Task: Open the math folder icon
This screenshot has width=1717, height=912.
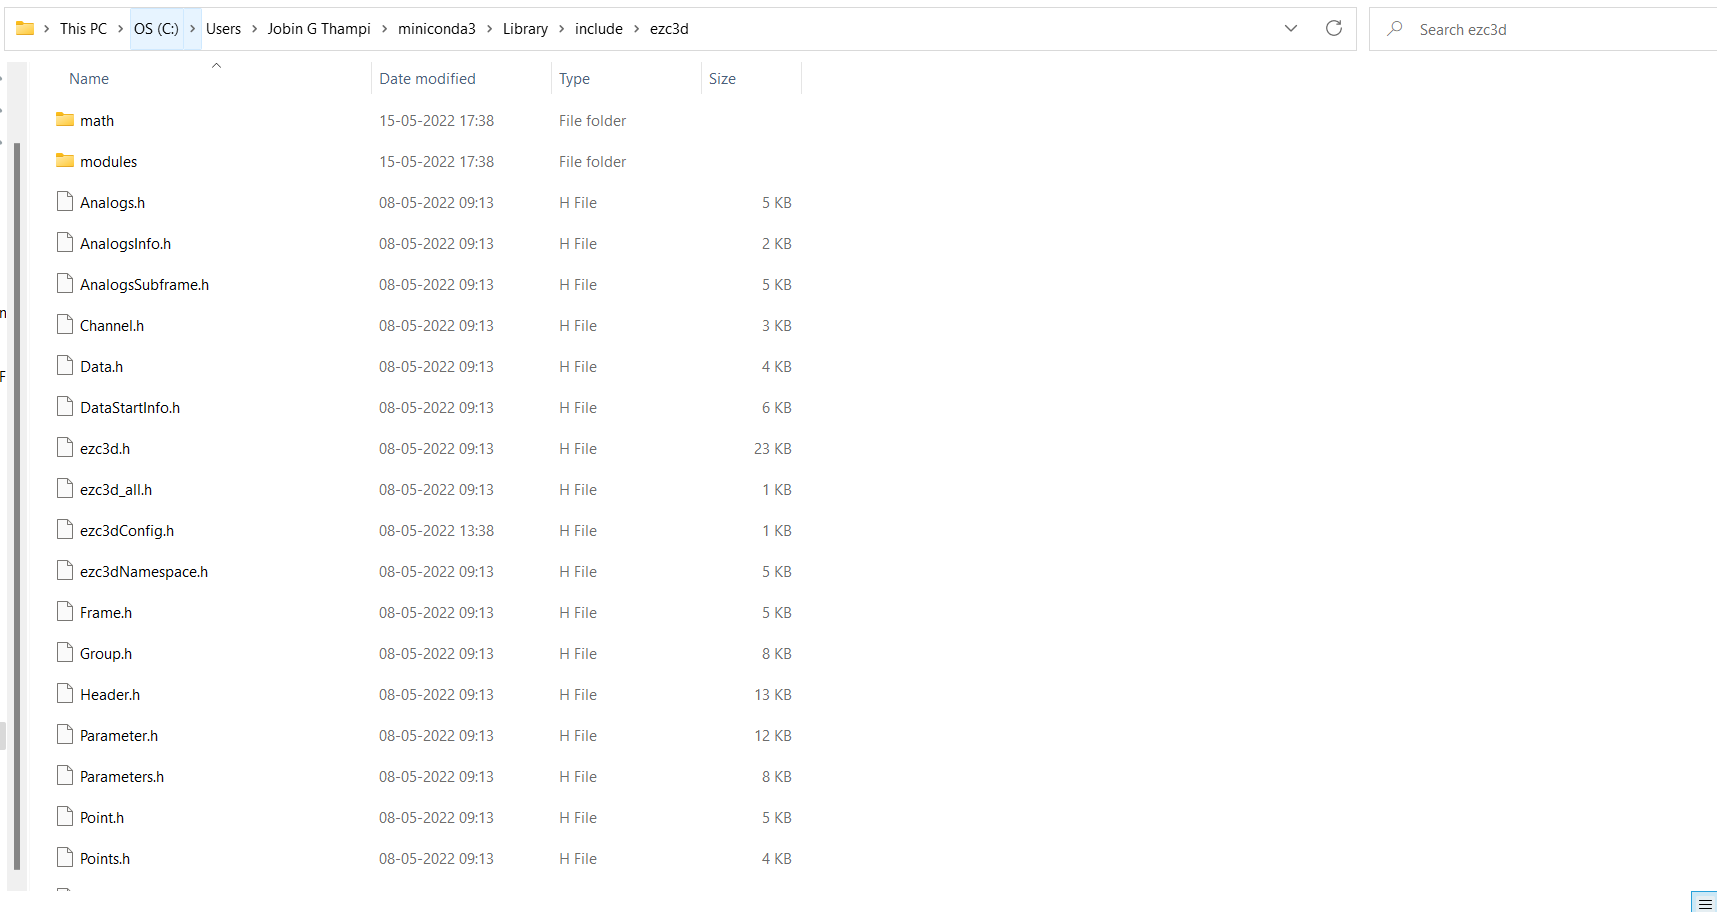Action: 63,119
